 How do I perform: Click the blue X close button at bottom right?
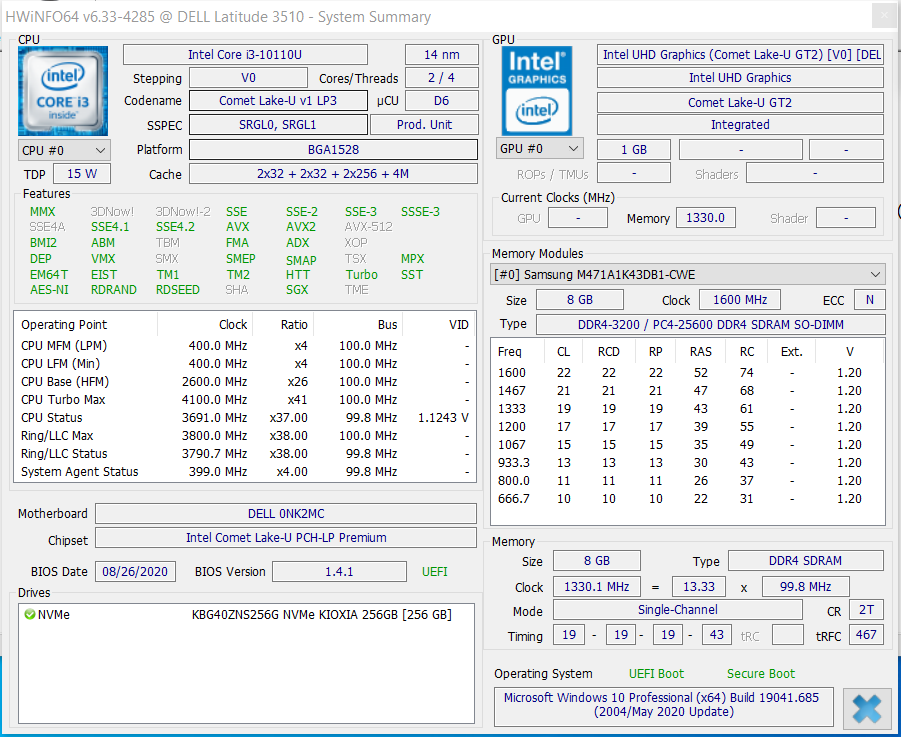[x=867, y=708]
